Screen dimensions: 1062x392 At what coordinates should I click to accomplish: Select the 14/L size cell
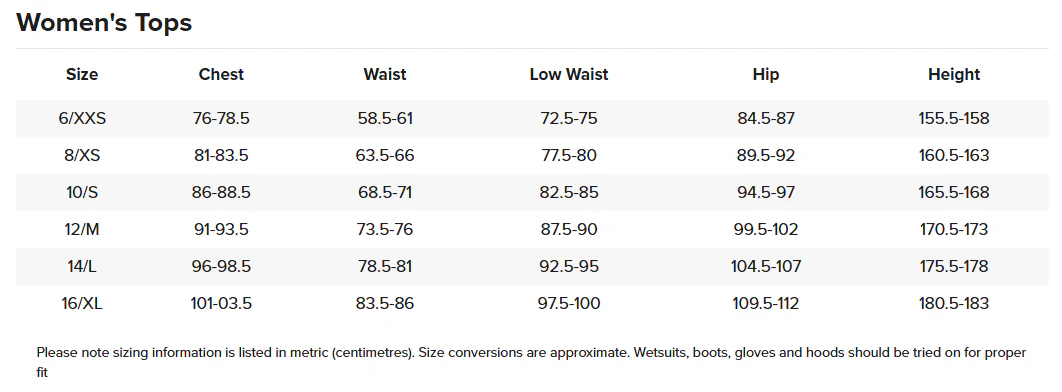(x=82, y=266)
